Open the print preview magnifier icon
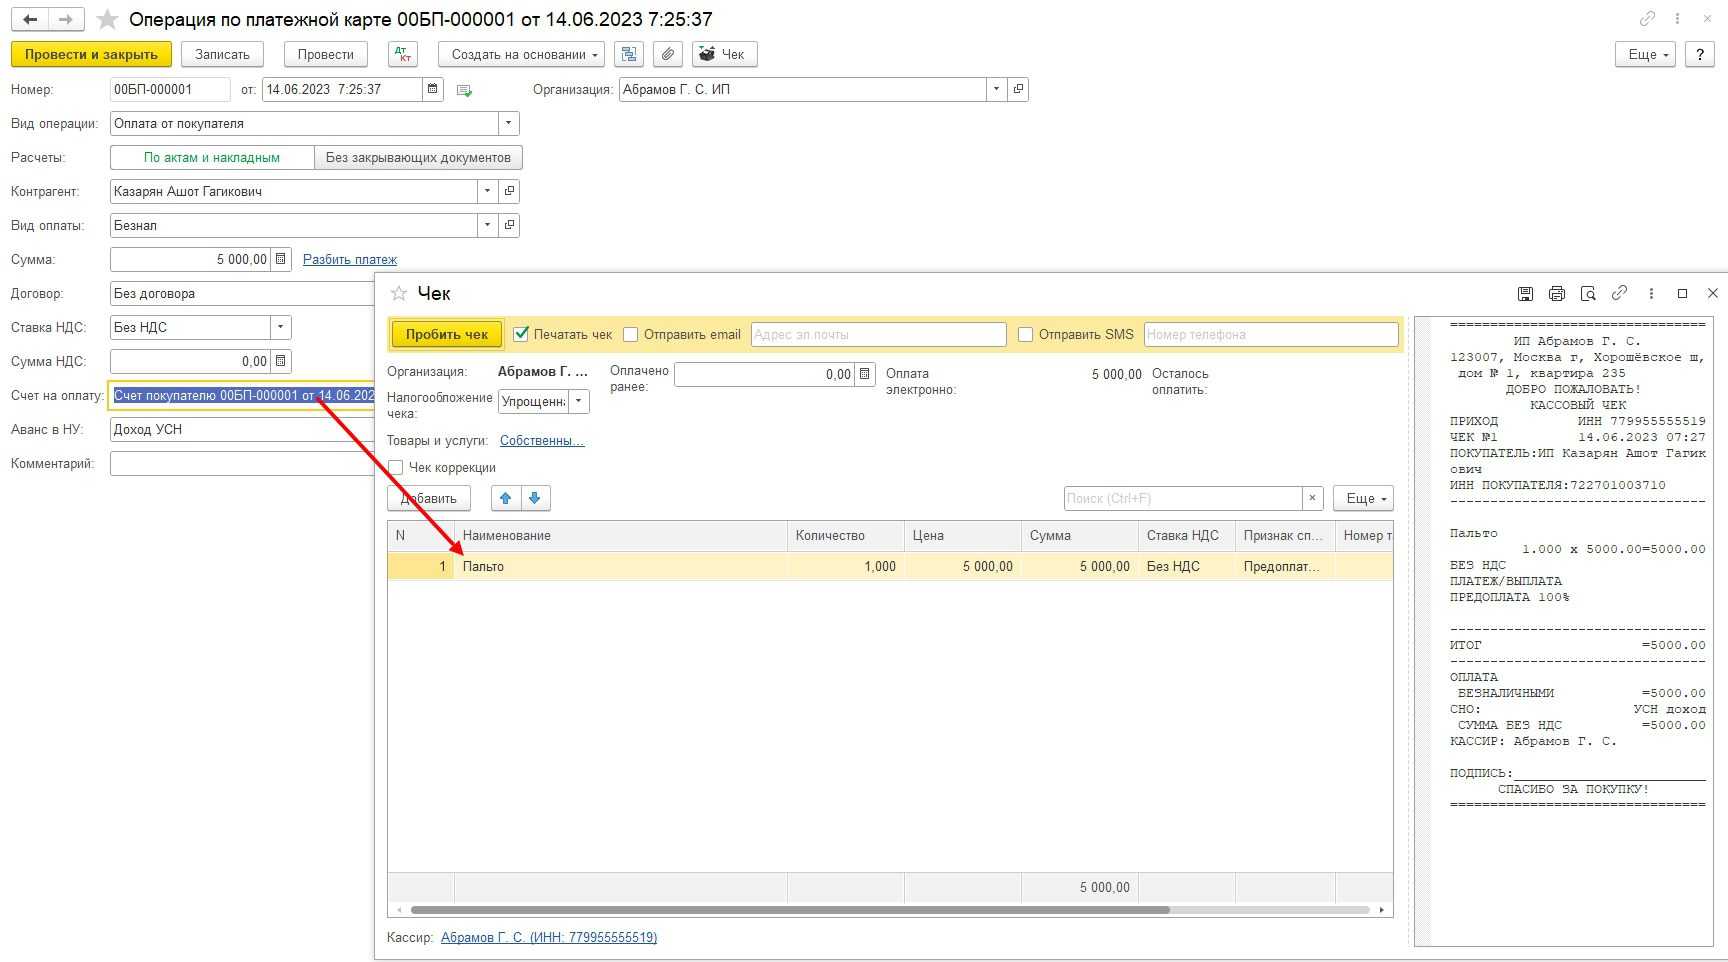The width and height of the screenshot is (1728, 962). tap(1588, 293)
